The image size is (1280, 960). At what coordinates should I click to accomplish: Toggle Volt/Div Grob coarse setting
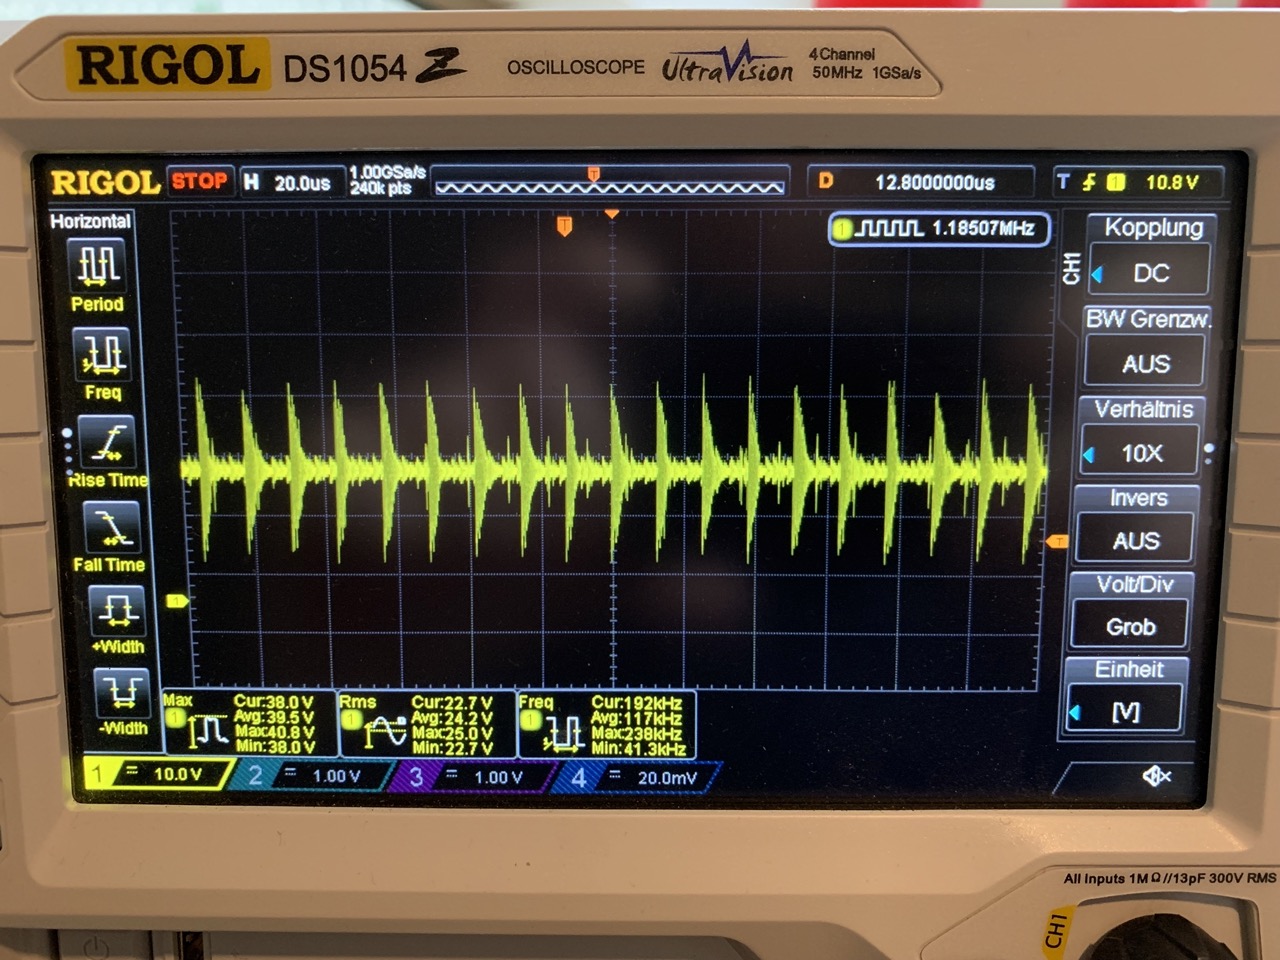click(x=1131, y=626)
